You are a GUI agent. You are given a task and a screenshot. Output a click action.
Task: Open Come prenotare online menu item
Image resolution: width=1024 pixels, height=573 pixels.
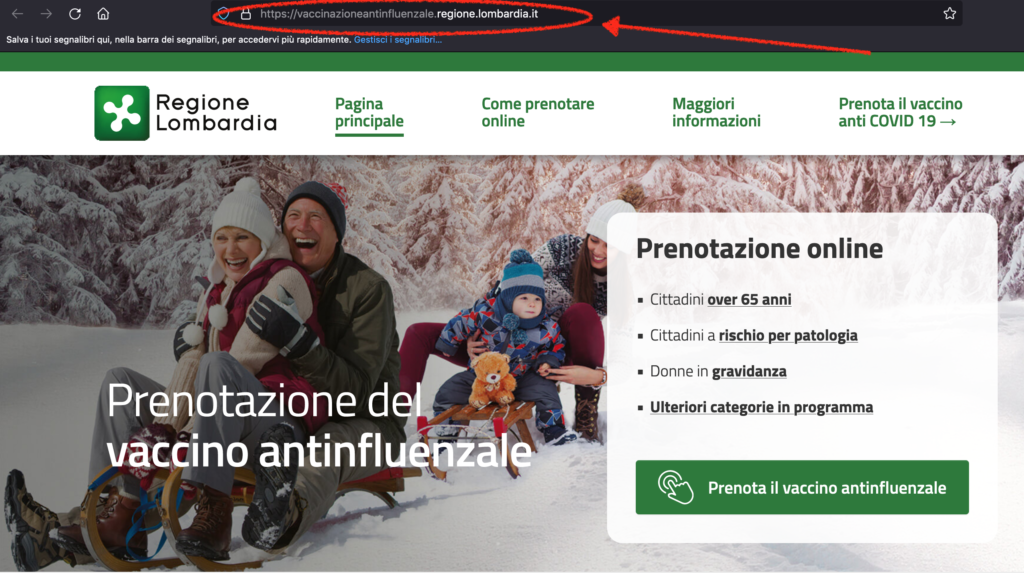click(x=537, y=112)
